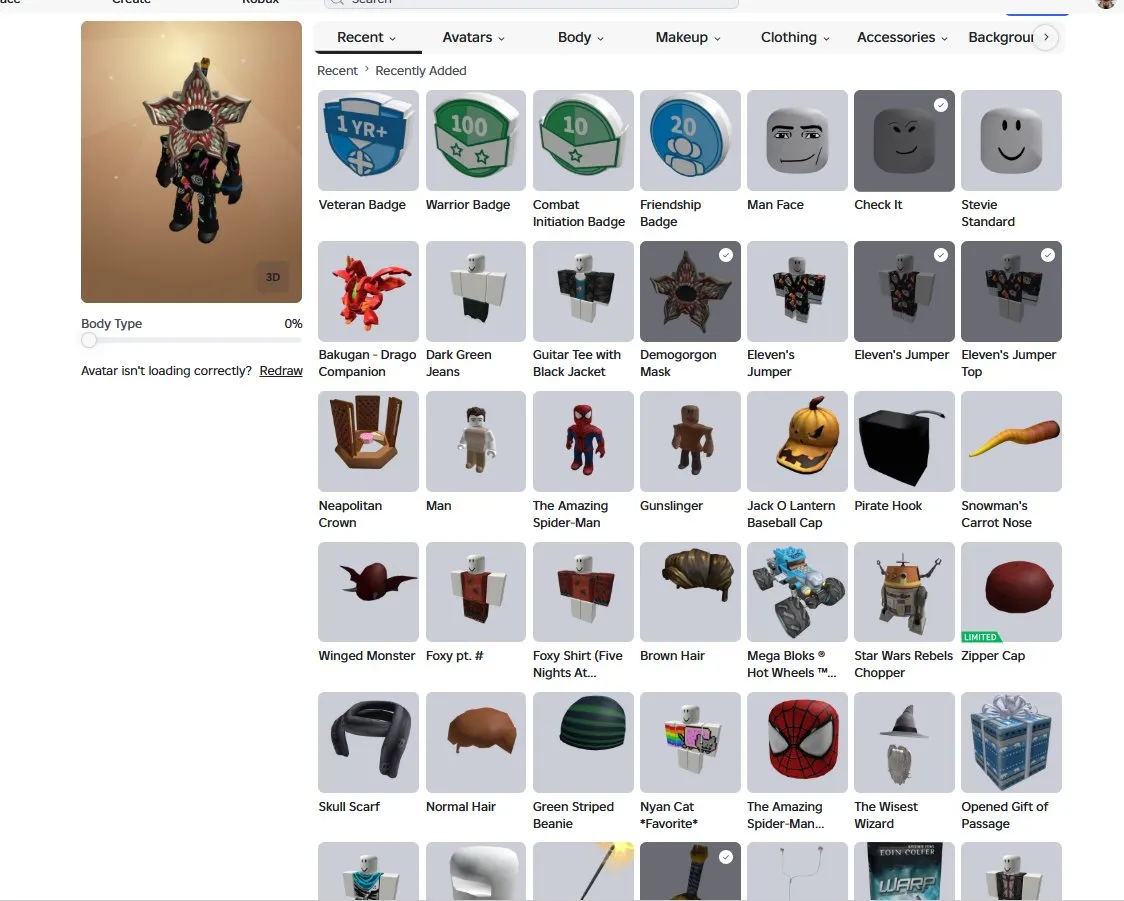Equip the Nyan Cat Favorite shirt

690,743
